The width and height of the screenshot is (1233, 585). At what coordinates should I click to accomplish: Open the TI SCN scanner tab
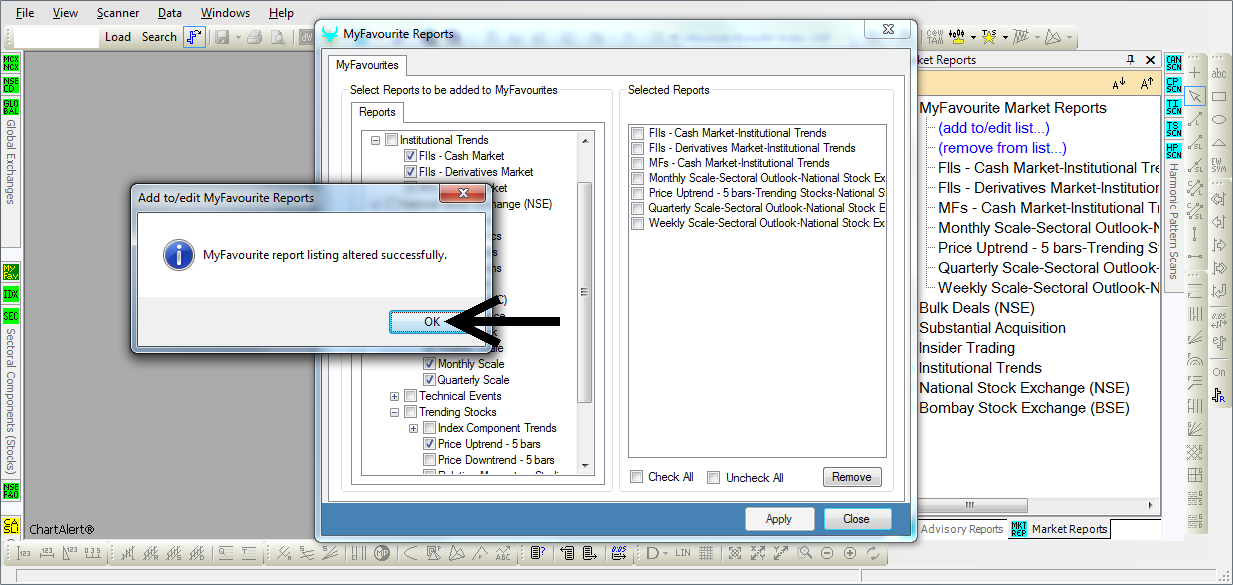(1174, 106)
